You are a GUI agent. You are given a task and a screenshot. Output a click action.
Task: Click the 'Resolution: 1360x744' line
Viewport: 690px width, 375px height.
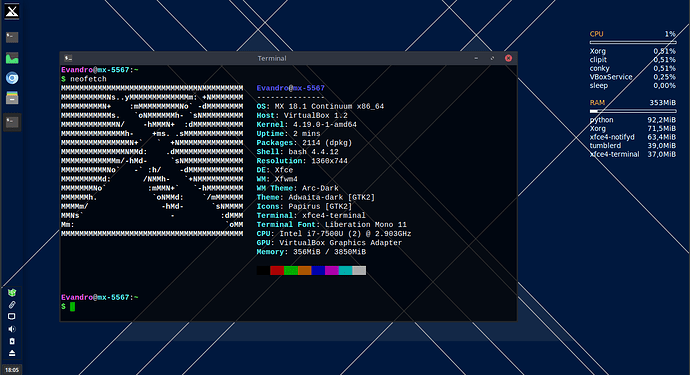pos(302,161)
